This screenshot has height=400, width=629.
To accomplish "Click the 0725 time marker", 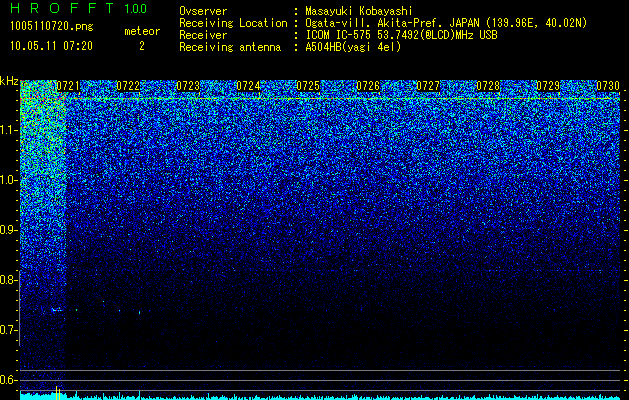I will click(x=308, y=86).
